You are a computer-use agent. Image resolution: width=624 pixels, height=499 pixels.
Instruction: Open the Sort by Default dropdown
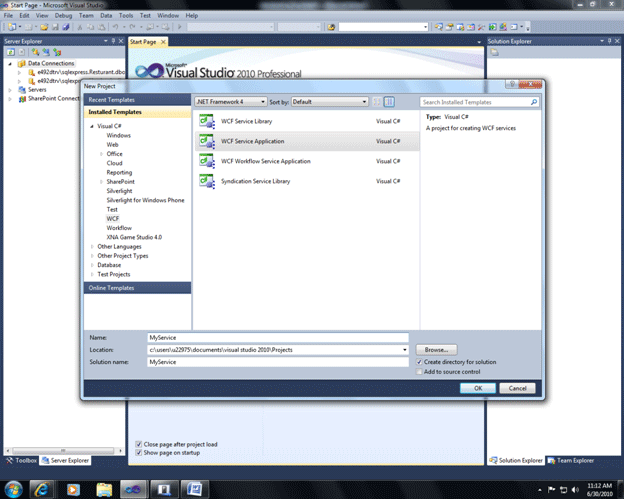coord(330,102)
